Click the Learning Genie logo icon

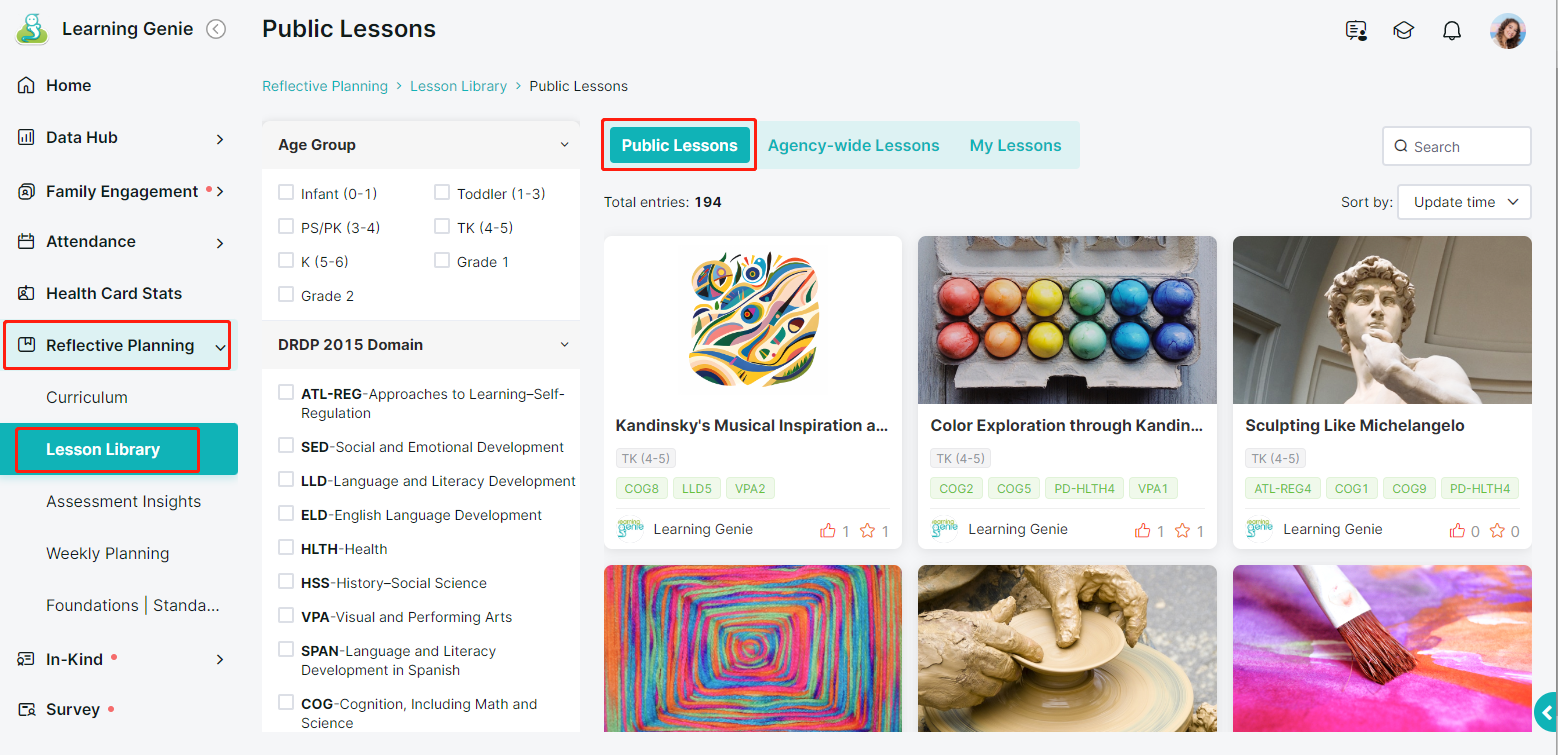[32, 29]
